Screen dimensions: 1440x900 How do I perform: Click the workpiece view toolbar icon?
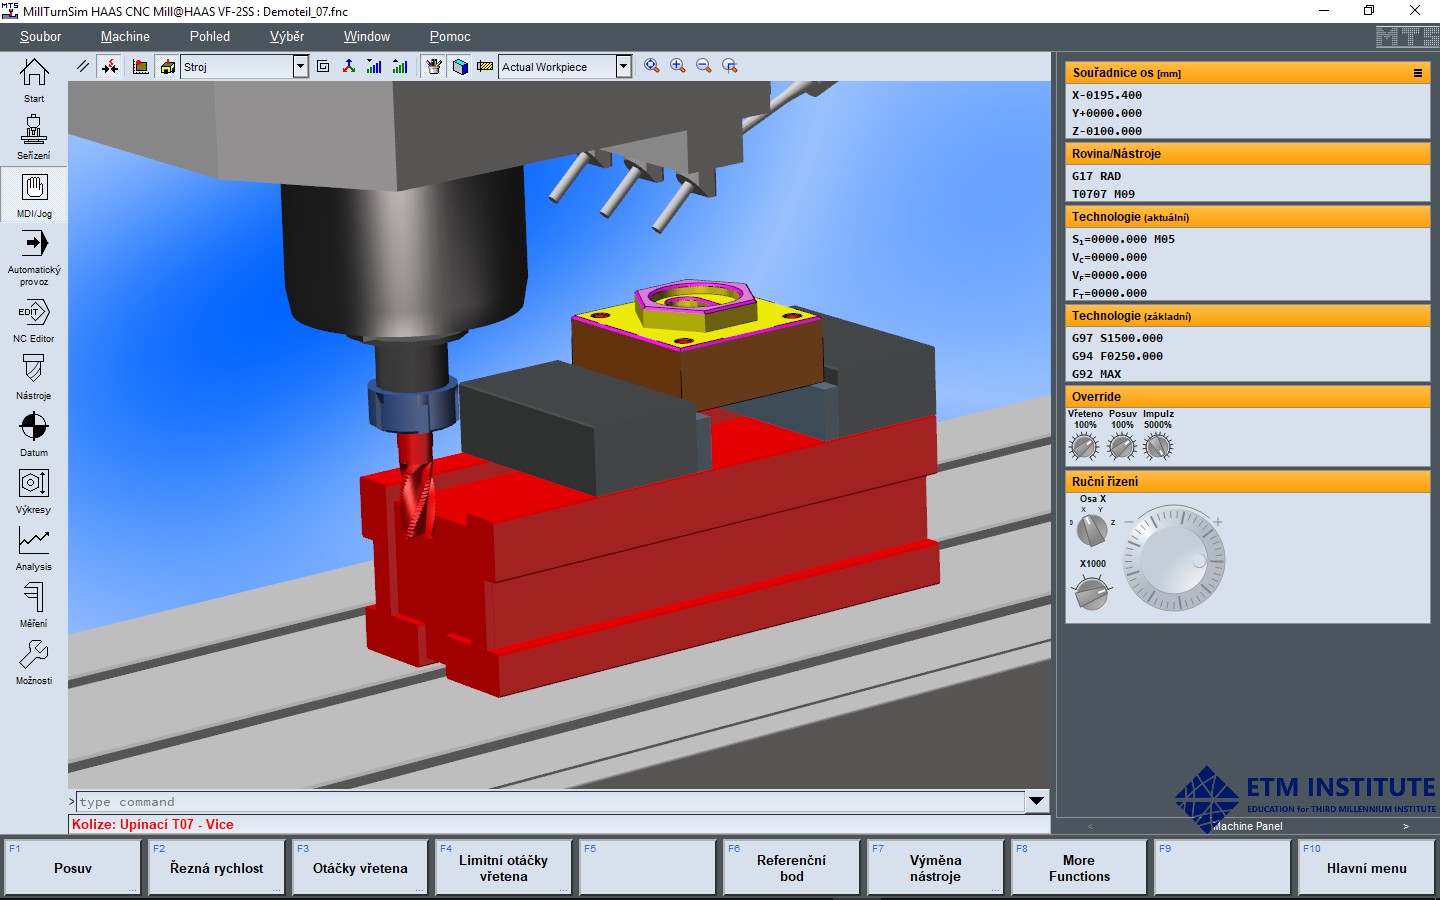(x=140, y=66)
